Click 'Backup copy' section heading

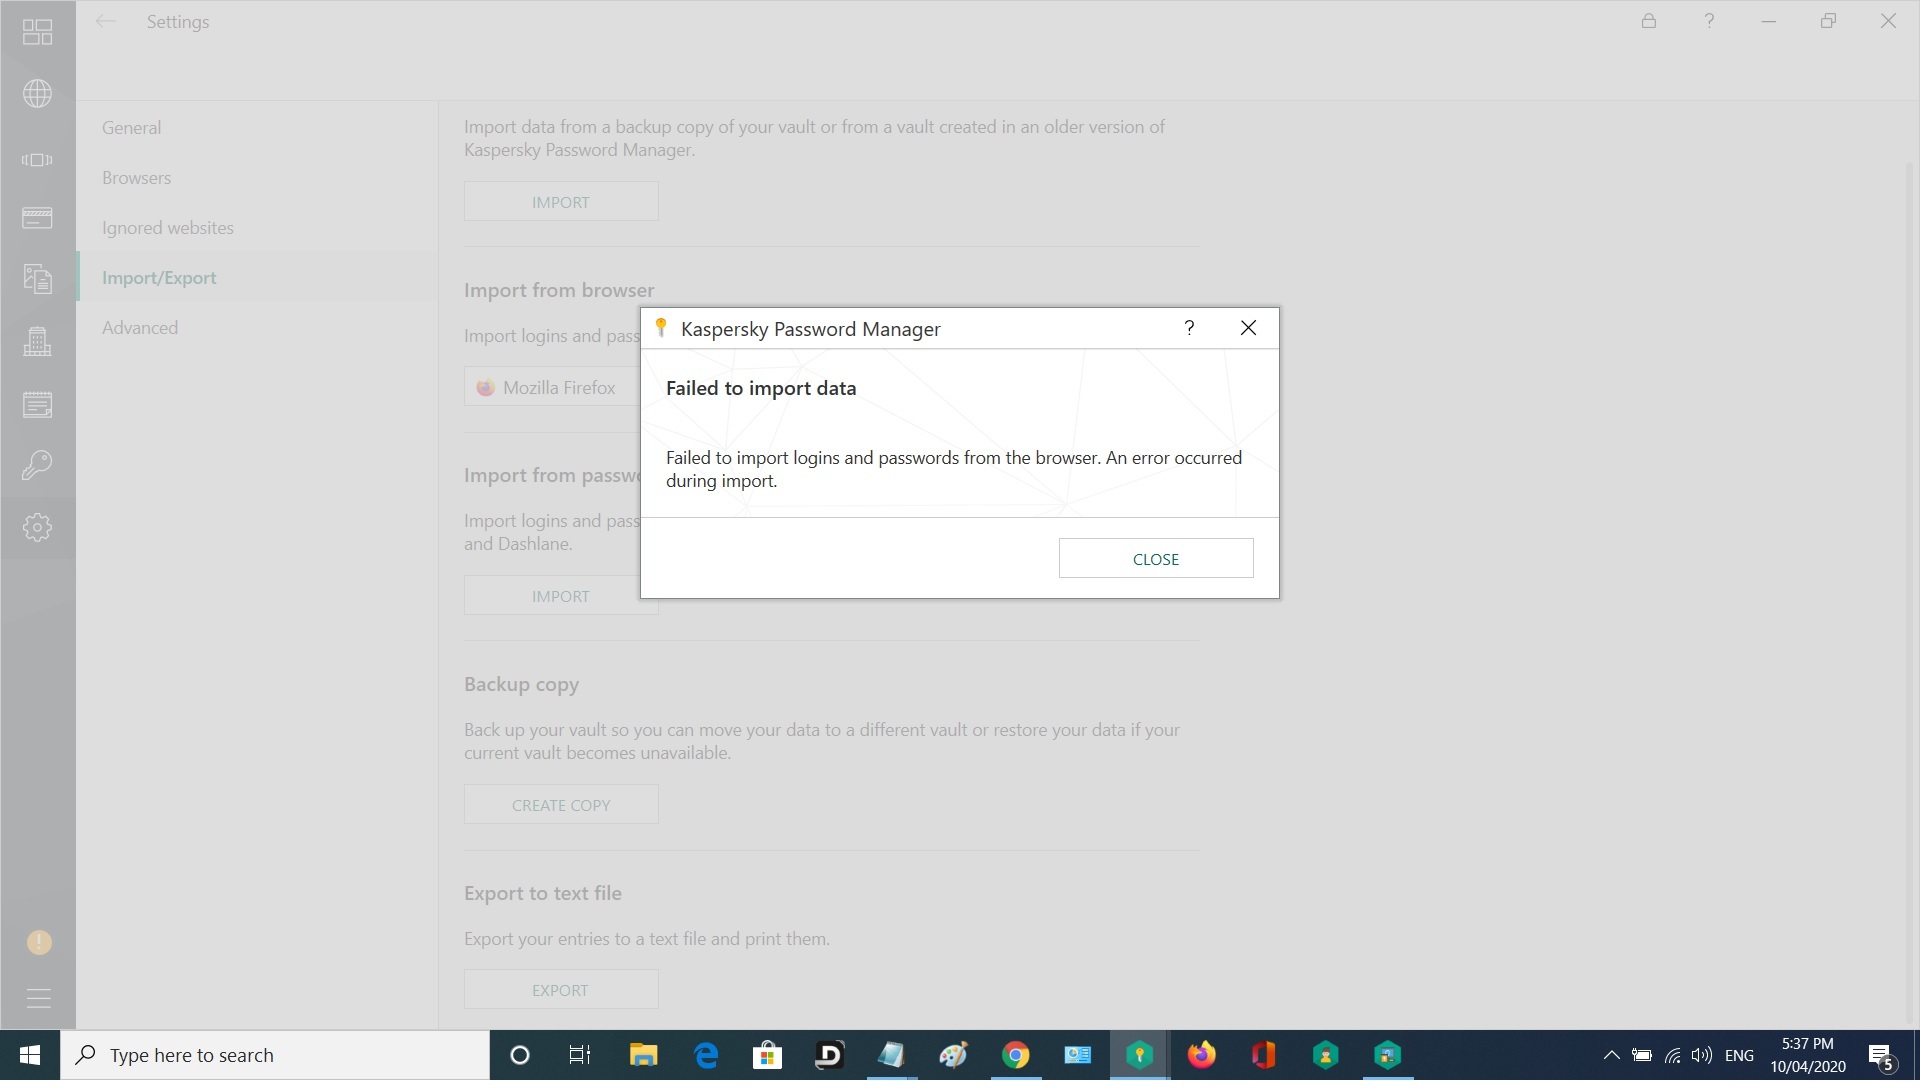521,684
